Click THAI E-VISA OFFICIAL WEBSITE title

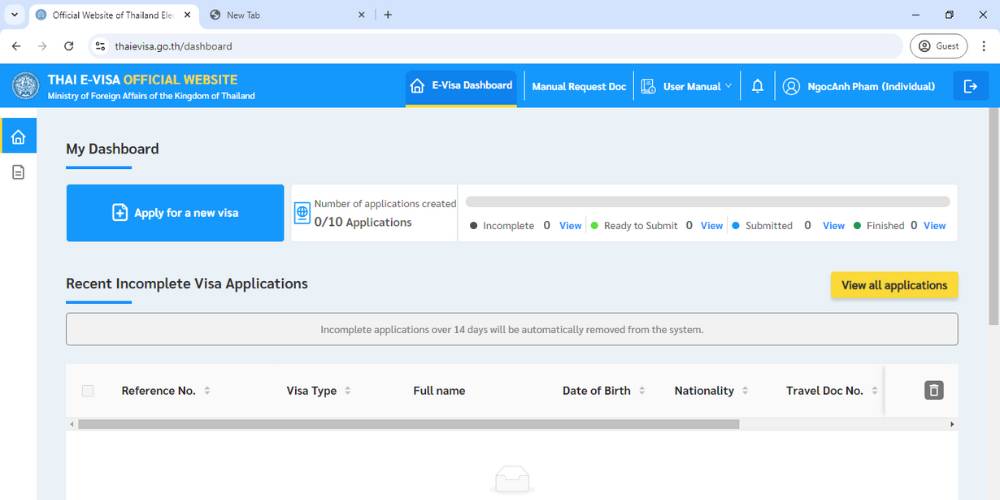(142, 80)
